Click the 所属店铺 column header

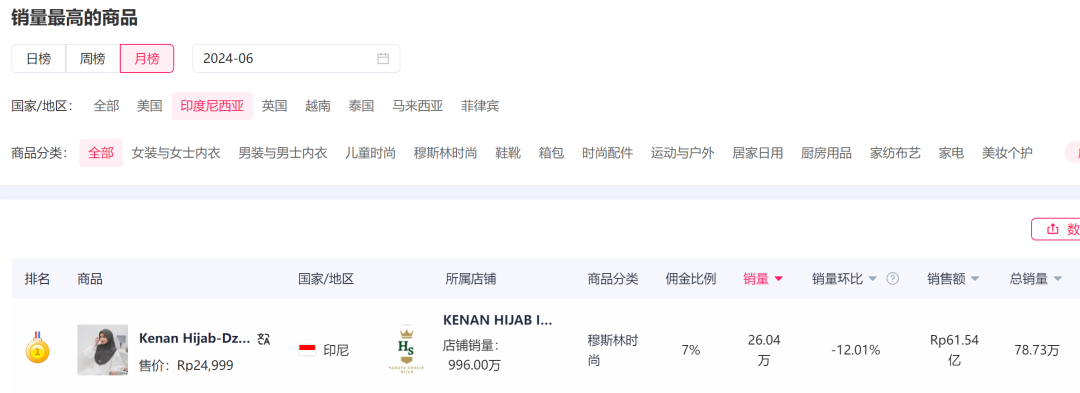(x=470, y=279)
